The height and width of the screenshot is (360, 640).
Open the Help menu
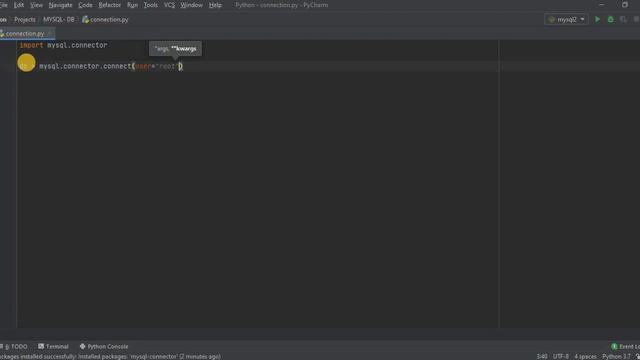tap(215, 5)
